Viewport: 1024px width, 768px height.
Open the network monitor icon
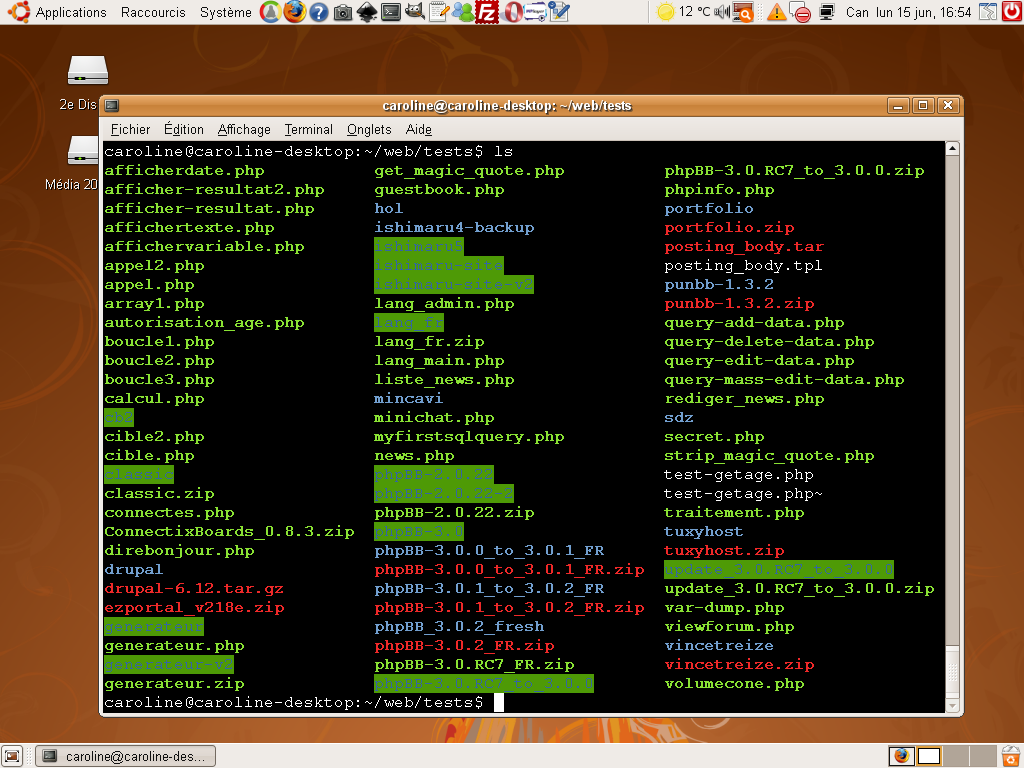(x=827, y=12)
